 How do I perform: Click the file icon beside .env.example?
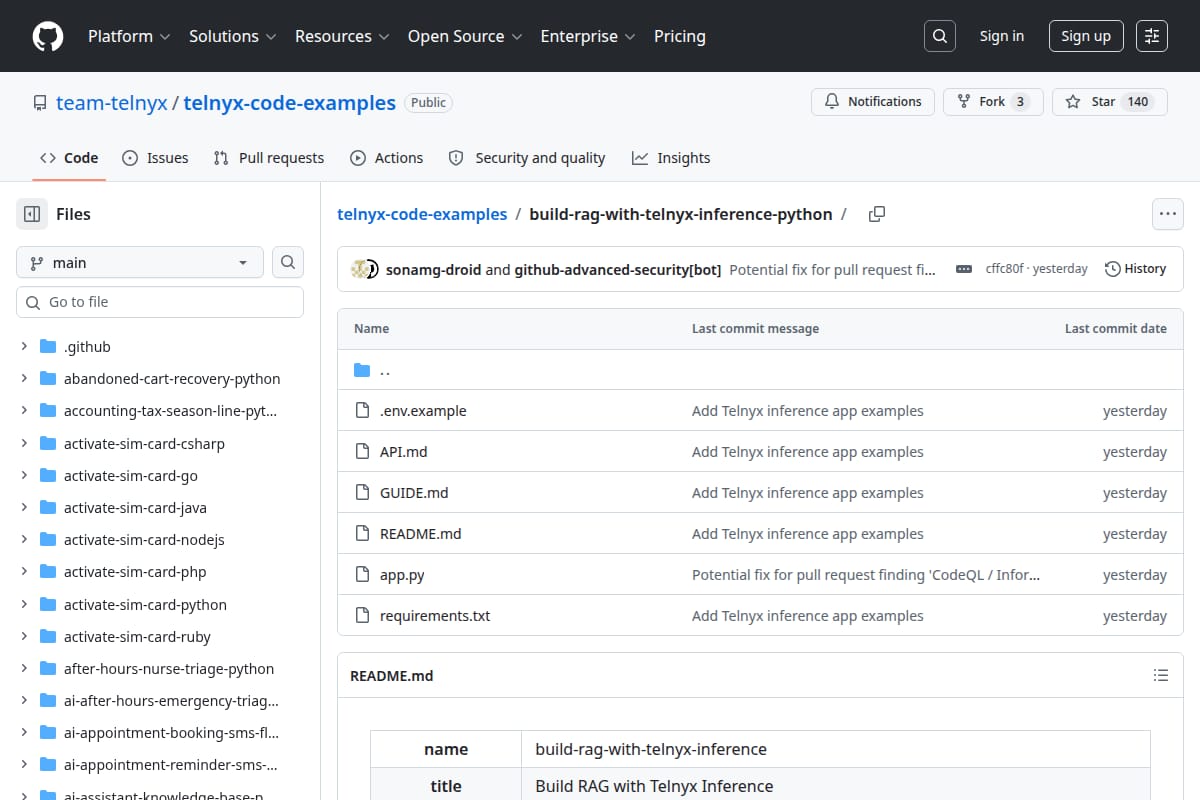click(x=362, y=411)
